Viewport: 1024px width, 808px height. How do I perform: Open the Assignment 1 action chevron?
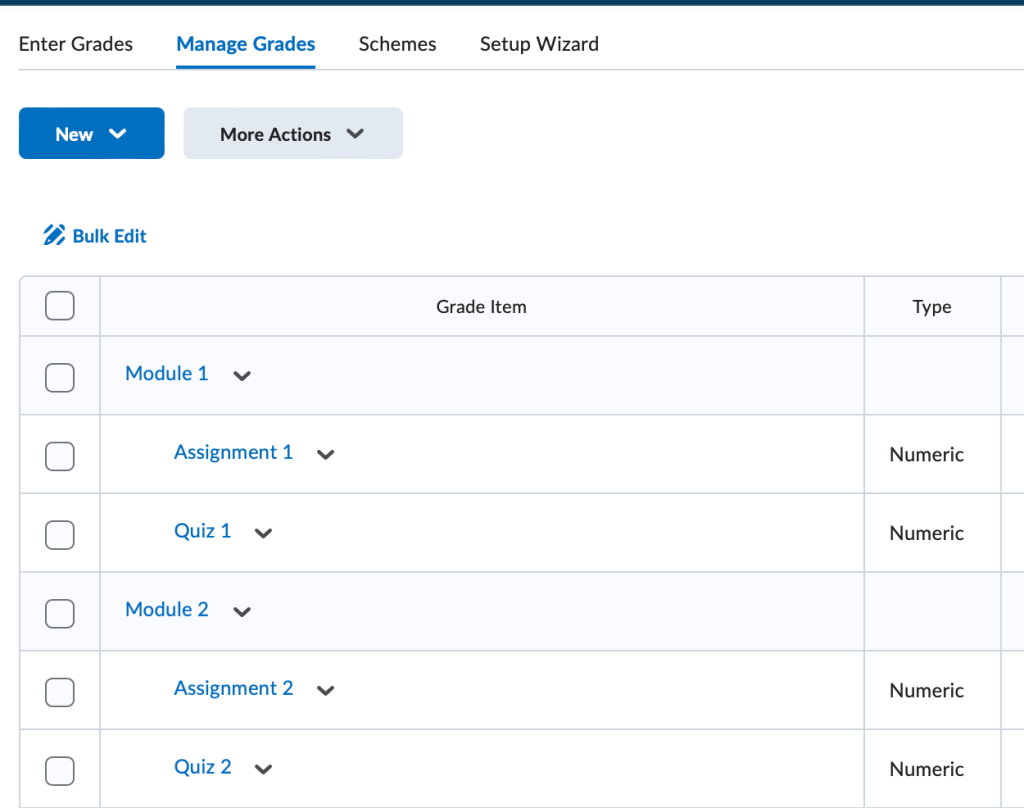[x=324, y=454]
